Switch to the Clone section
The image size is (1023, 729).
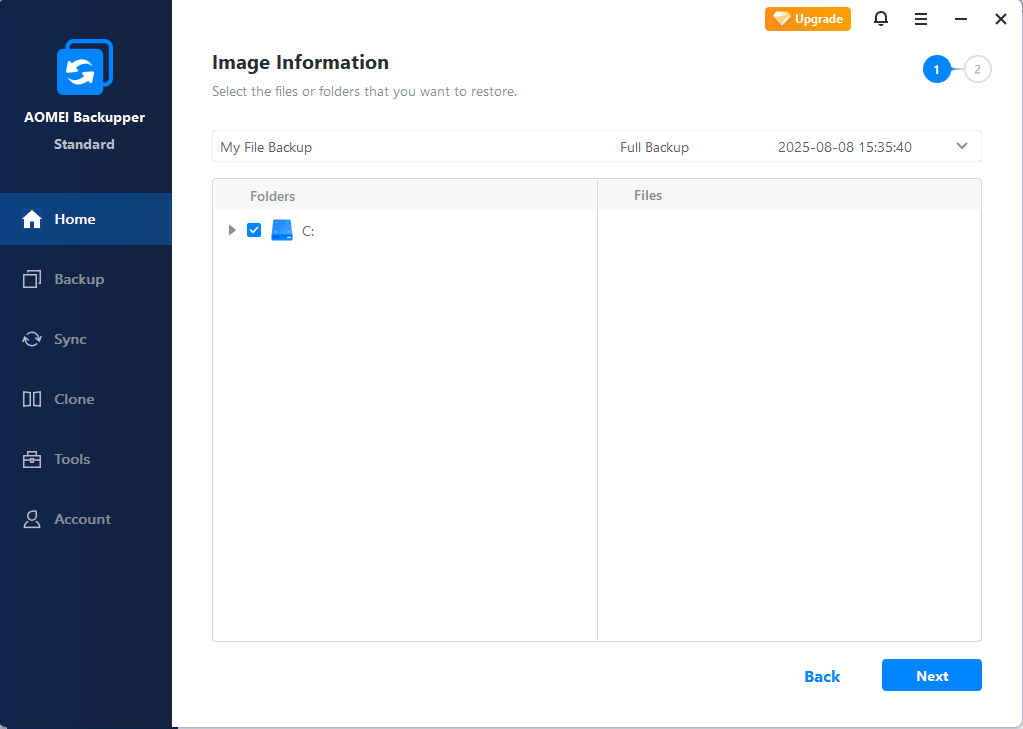tap(85, 399)
